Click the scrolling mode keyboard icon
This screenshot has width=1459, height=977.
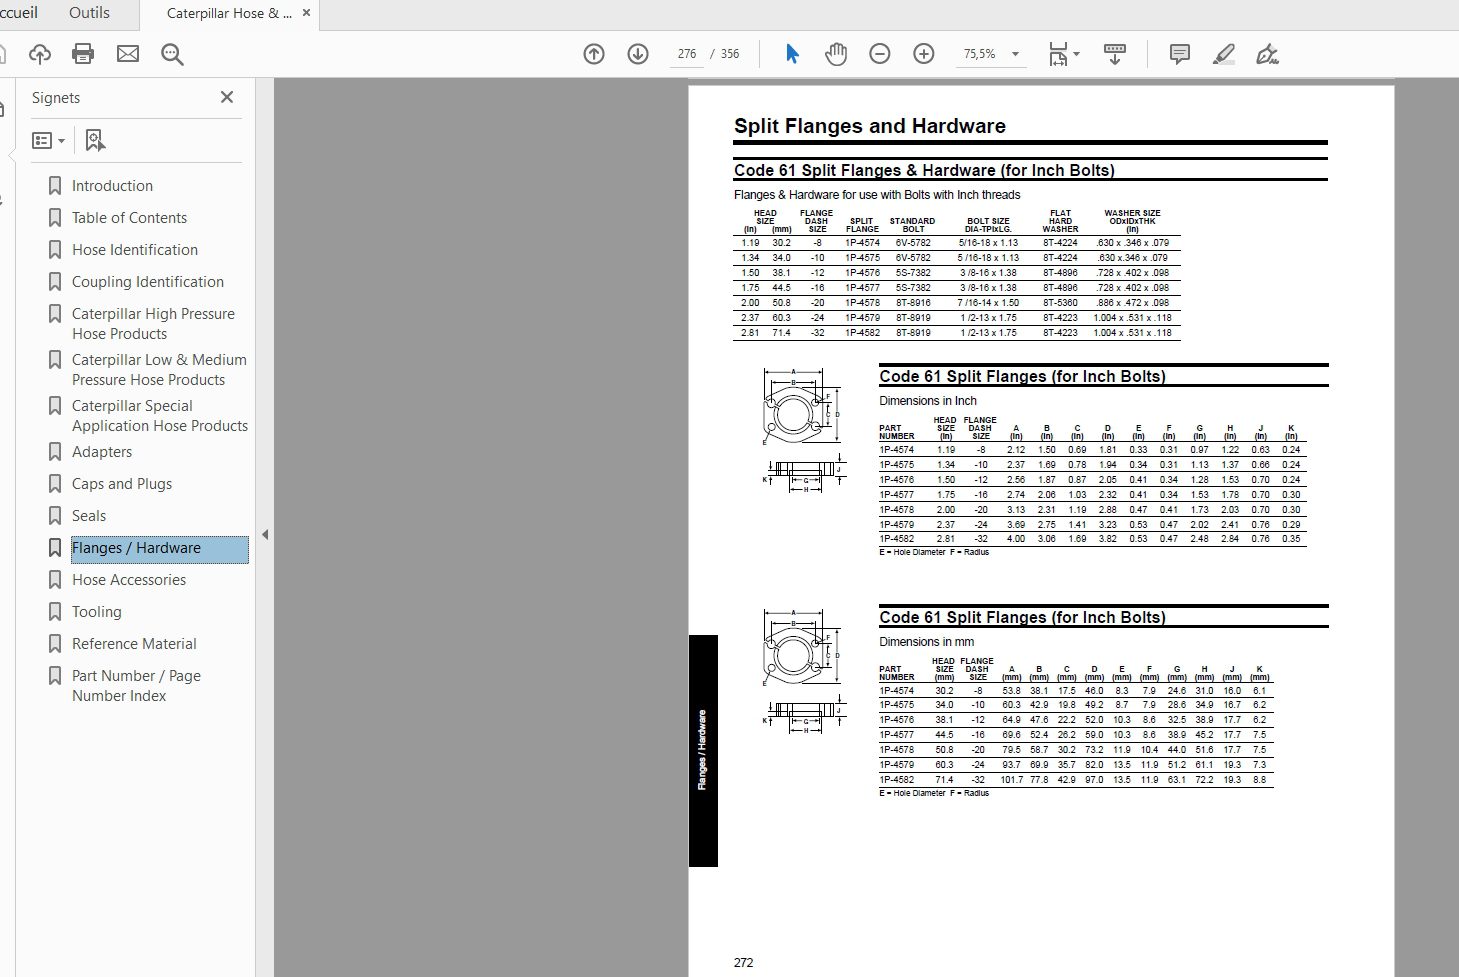pos(1115,54)
